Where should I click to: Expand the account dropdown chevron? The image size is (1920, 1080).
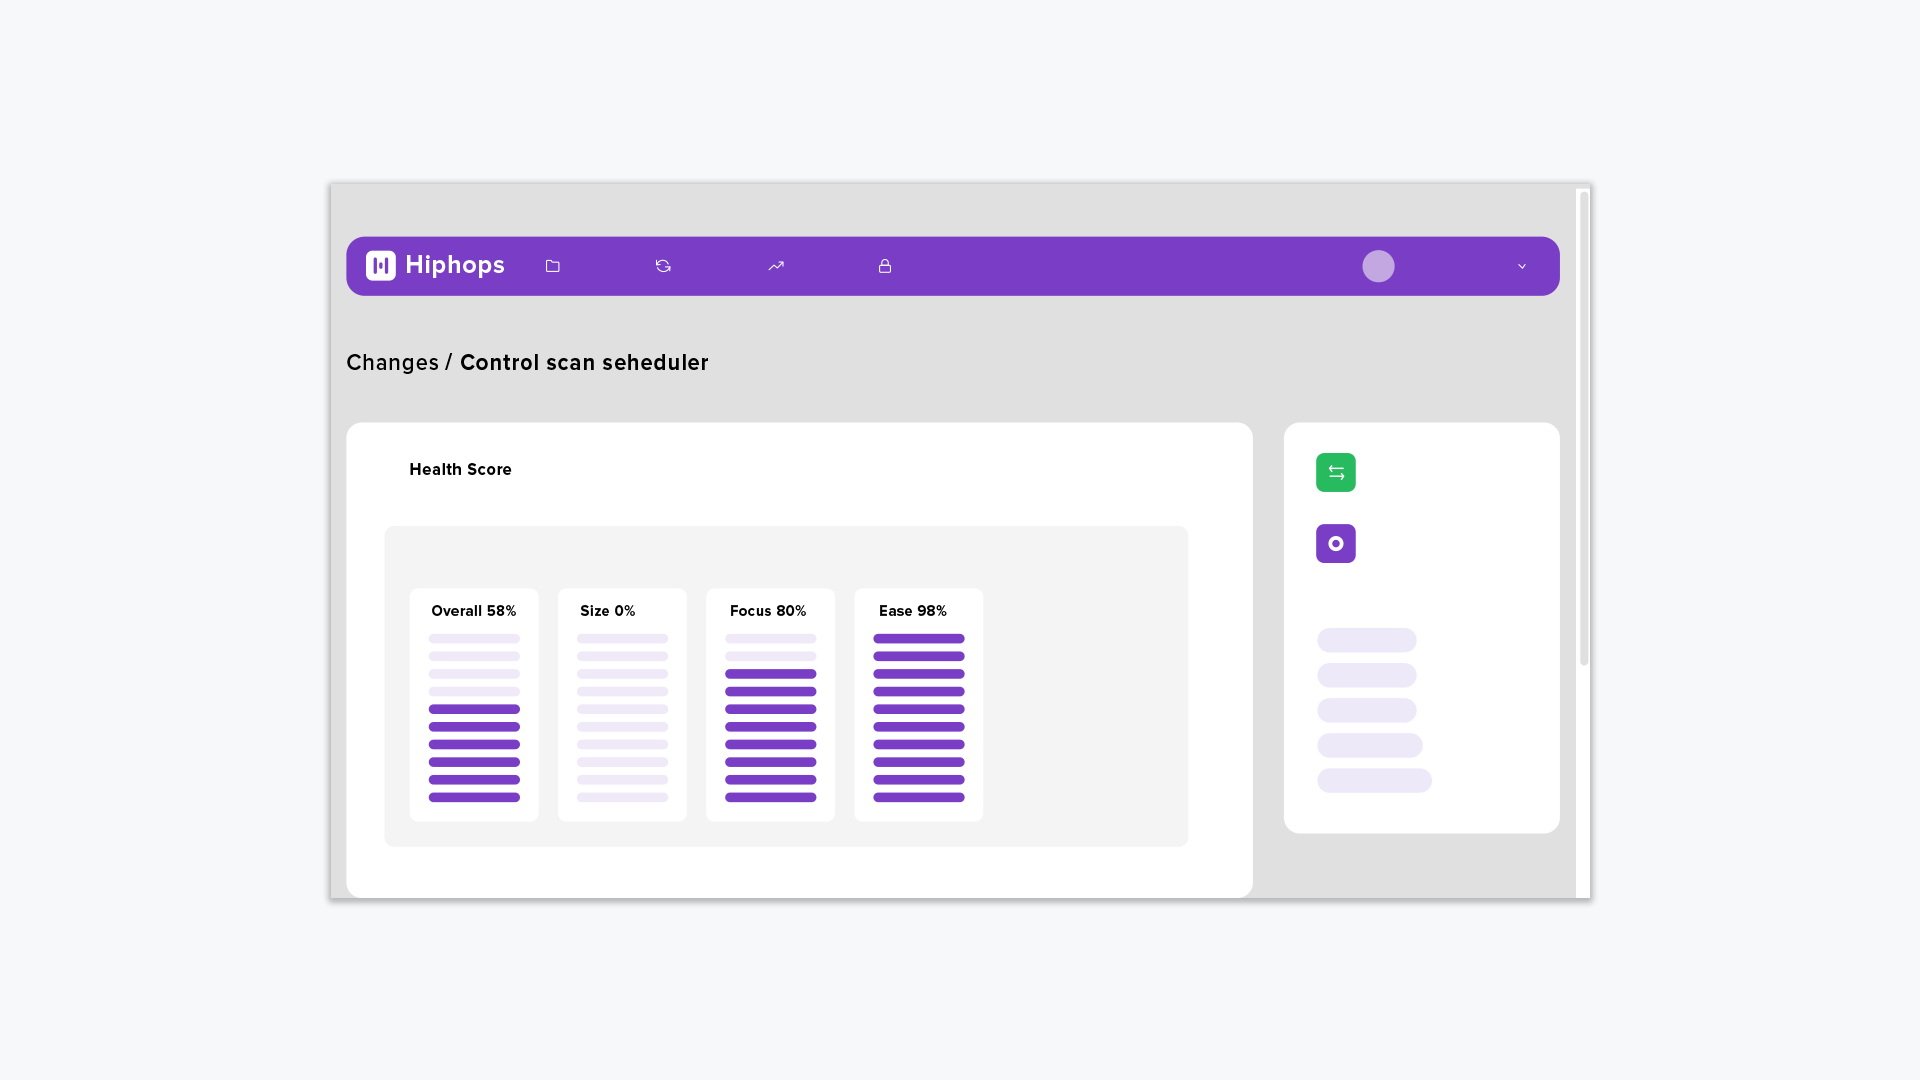click(1522, 266)
